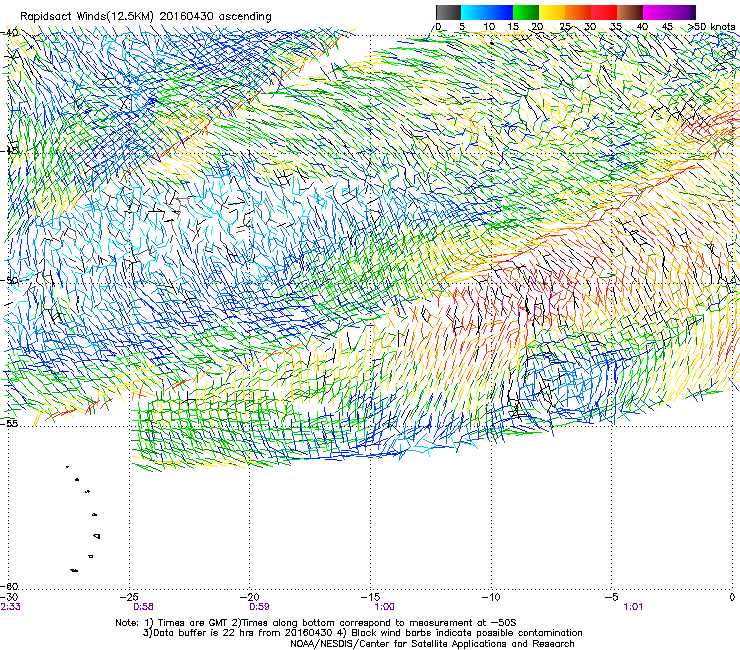Viewport: 740px width, 650px height.
Task: Click the purple time label "1:01"
Action: point(633,607)
